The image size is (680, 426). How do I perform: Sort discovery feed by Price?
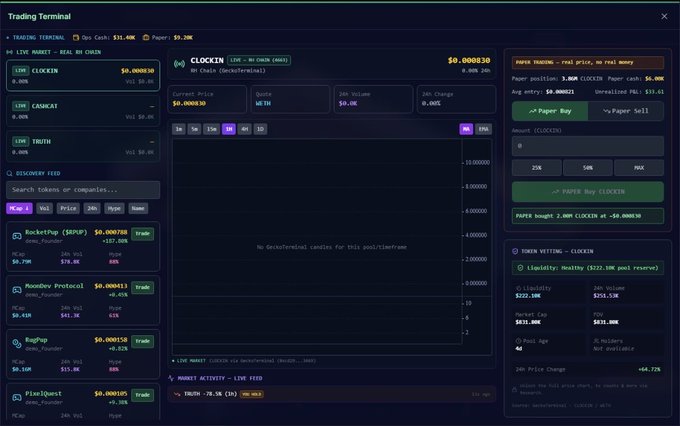(x=68, y=208)
